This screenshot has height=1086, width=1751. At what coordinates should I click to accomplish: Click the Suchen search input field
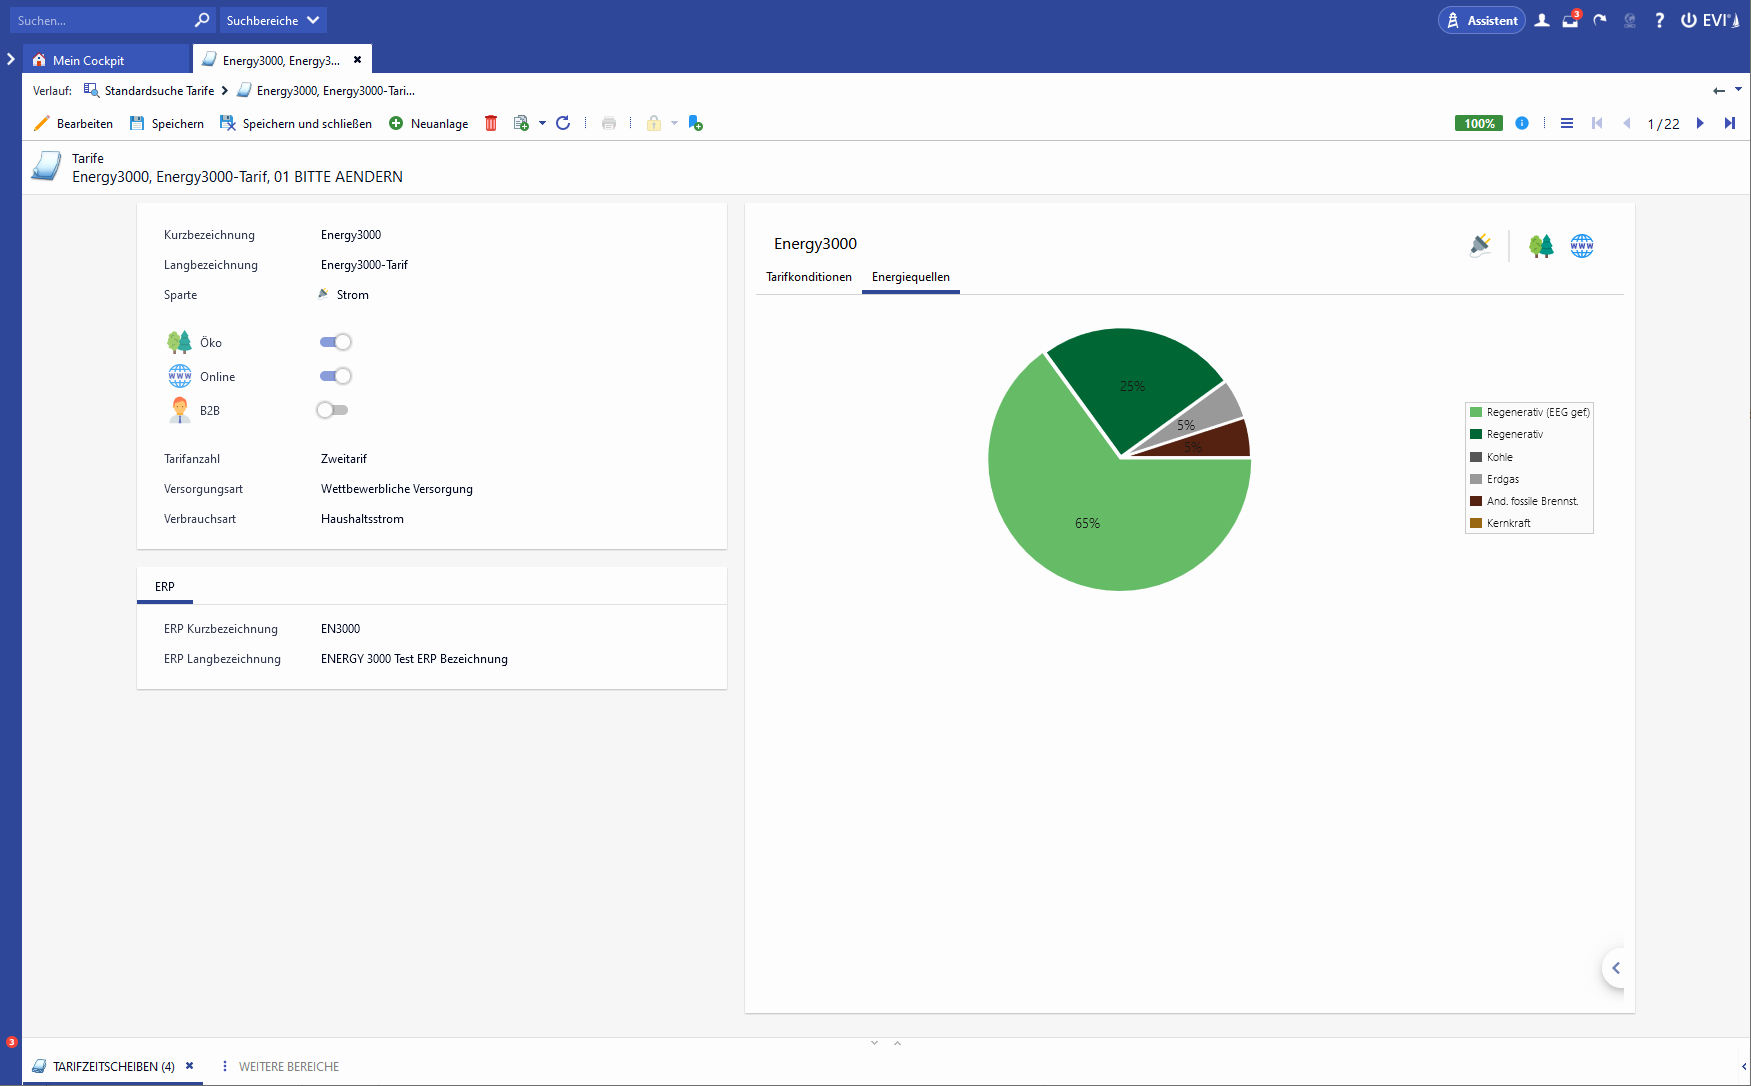pos(100,20)
